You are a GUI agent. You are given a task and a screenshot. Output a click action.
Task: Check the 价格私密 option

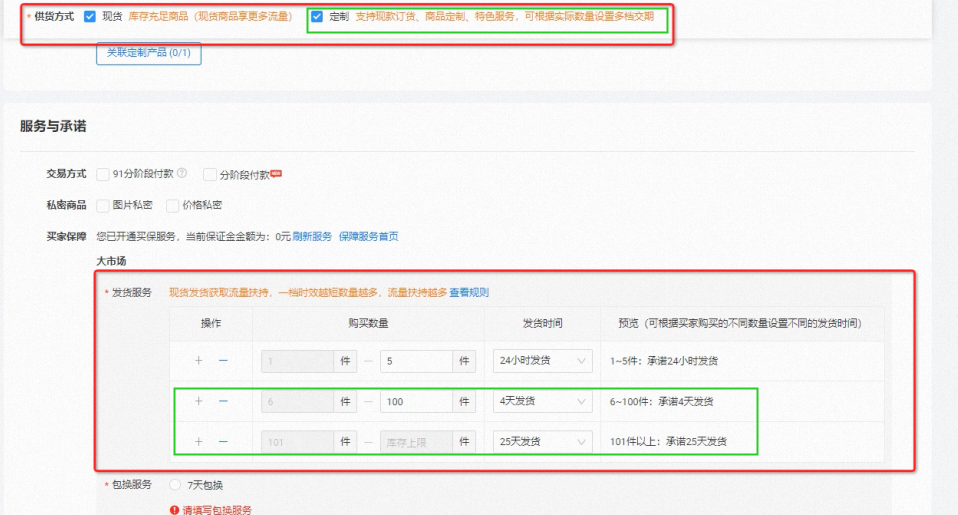click(x=172, y=205)
